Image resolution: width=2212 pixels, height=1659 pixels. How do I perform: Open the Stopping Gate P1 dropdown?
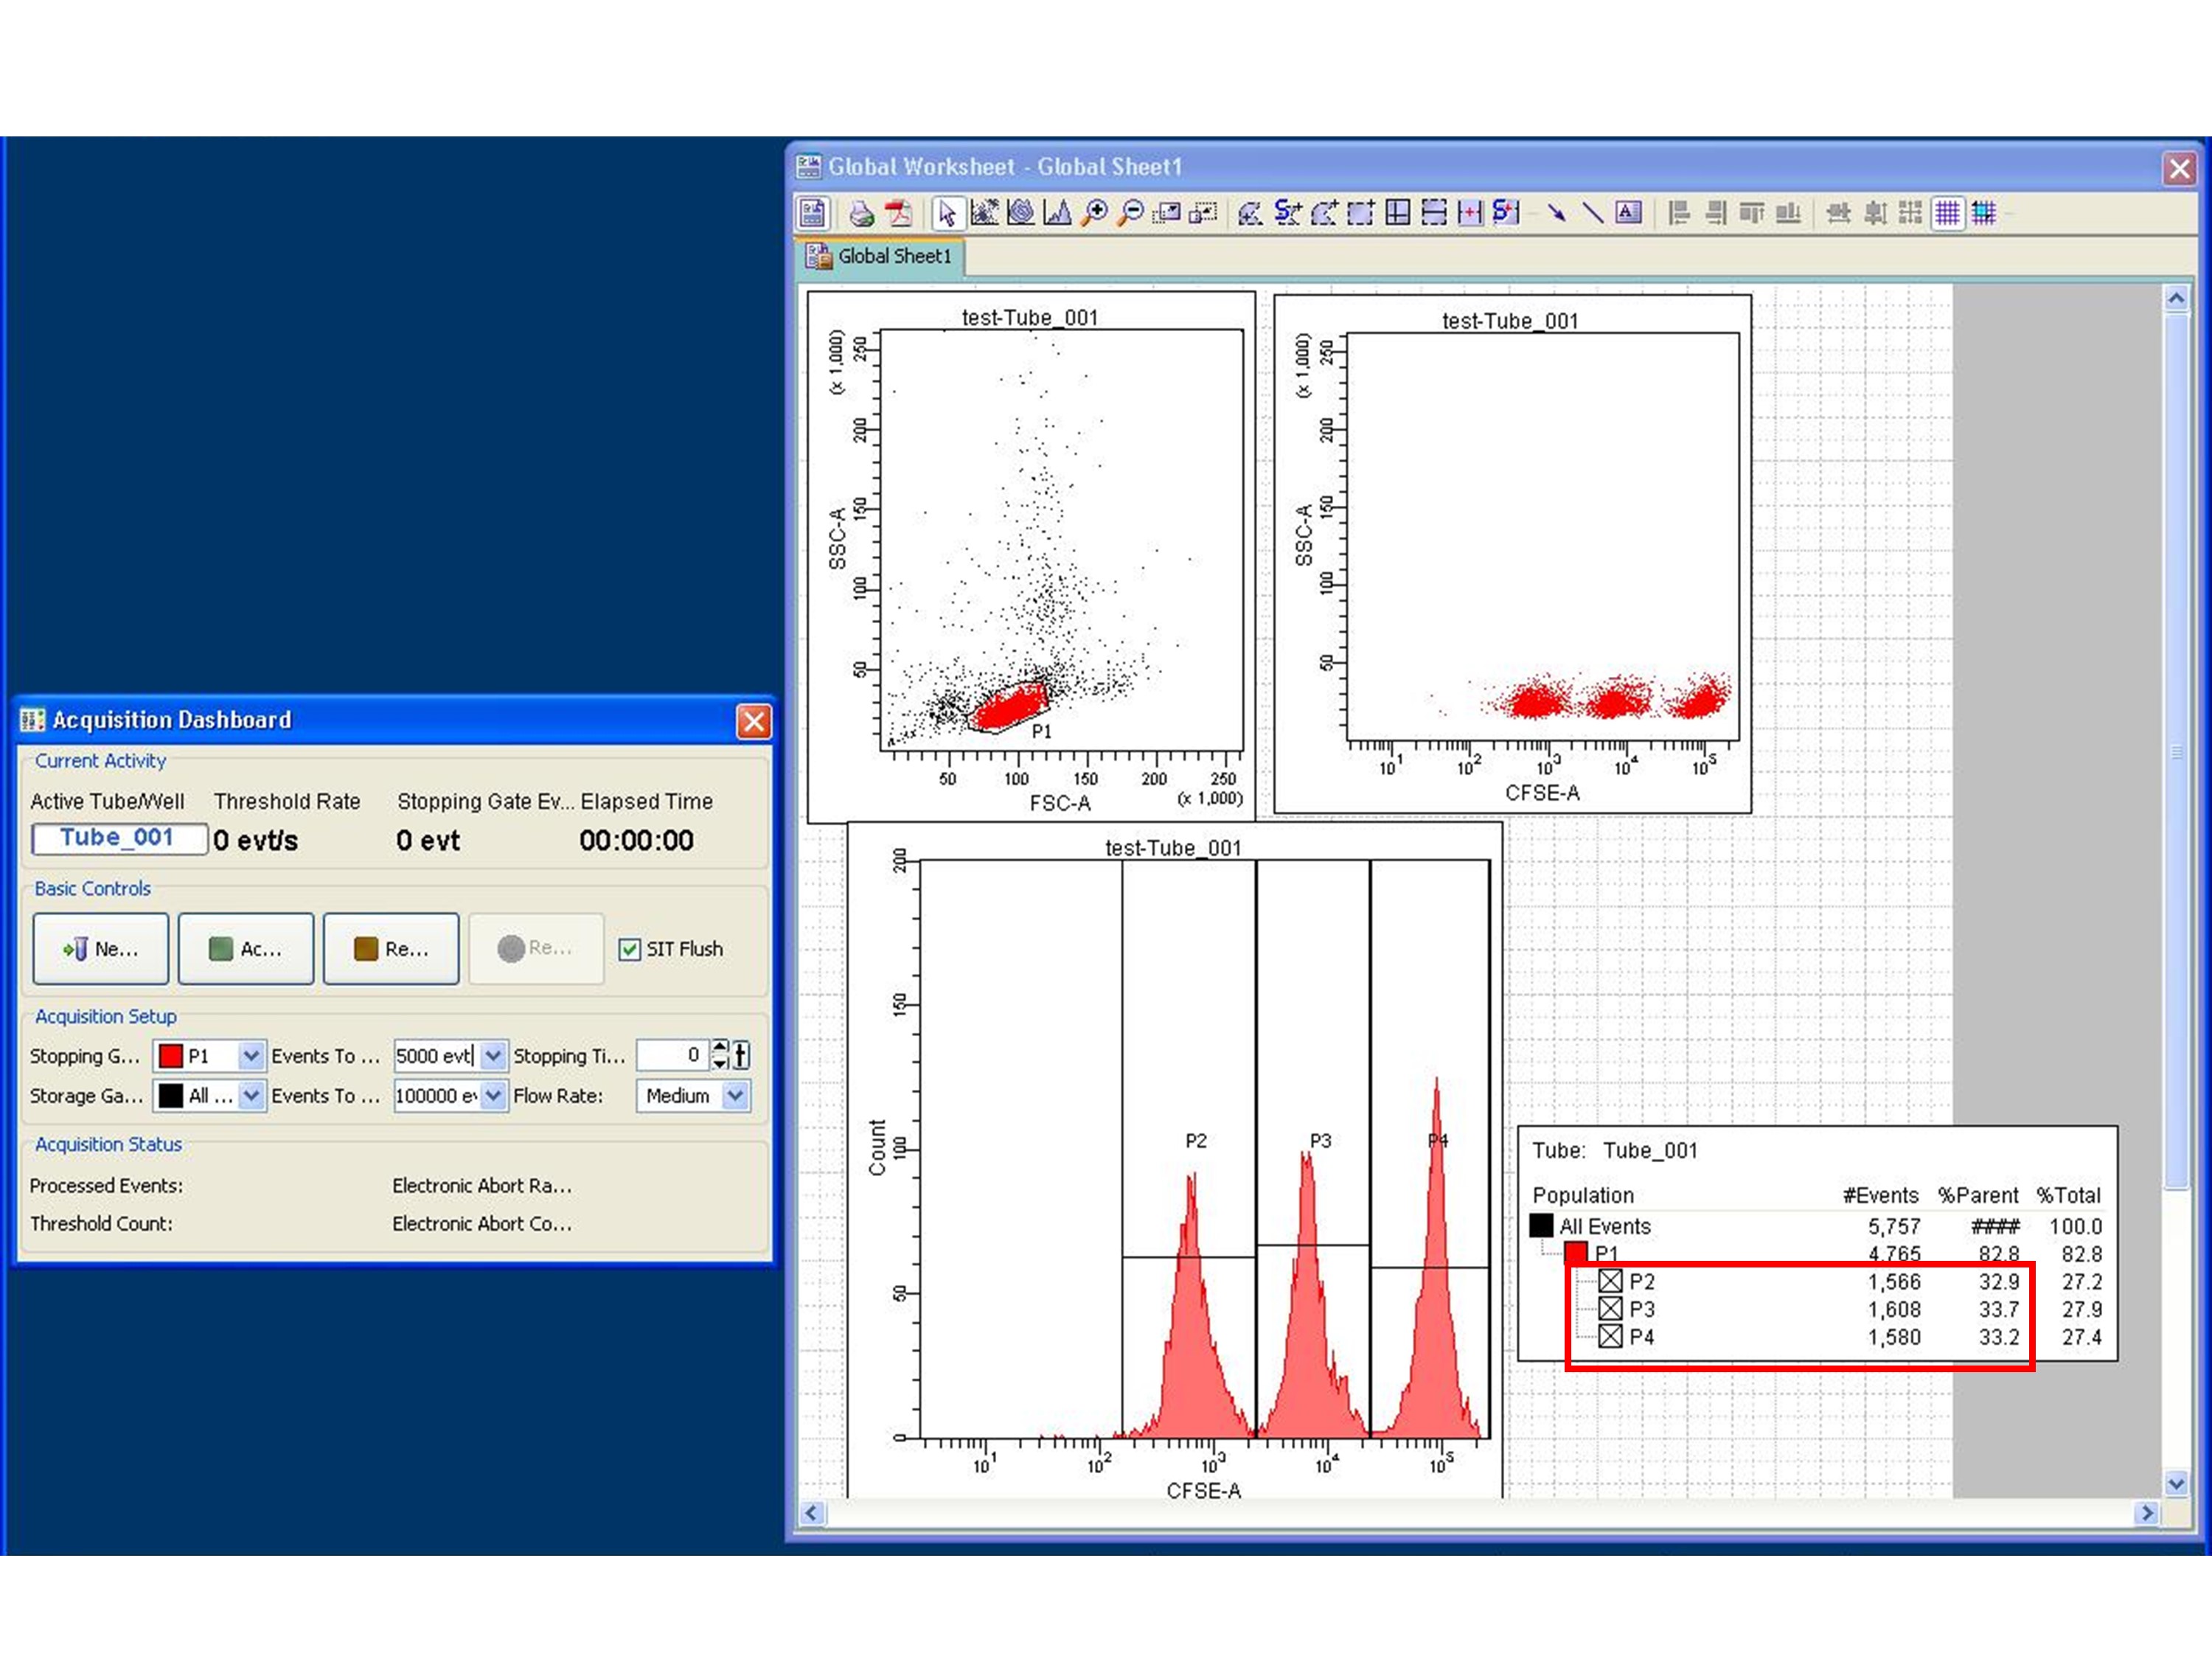(x=251, y=1055)
